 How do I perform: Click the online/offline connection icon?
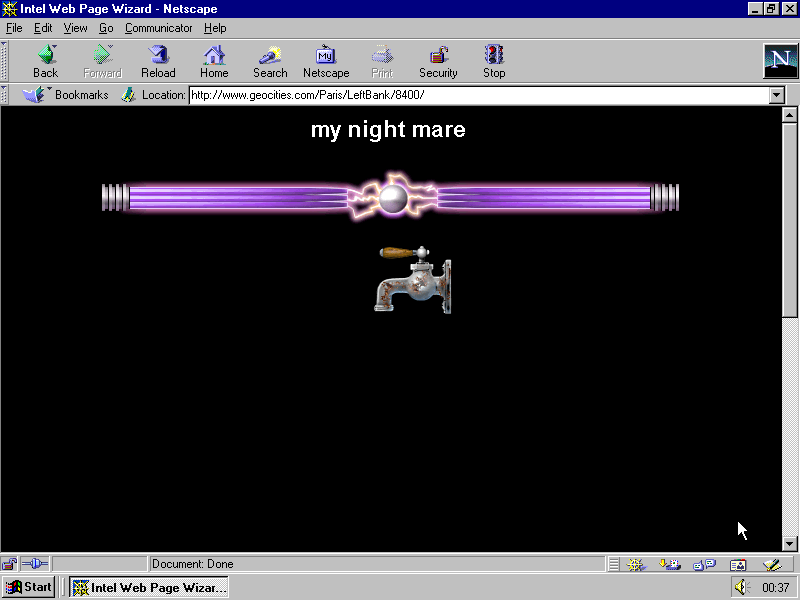(35, 564)
